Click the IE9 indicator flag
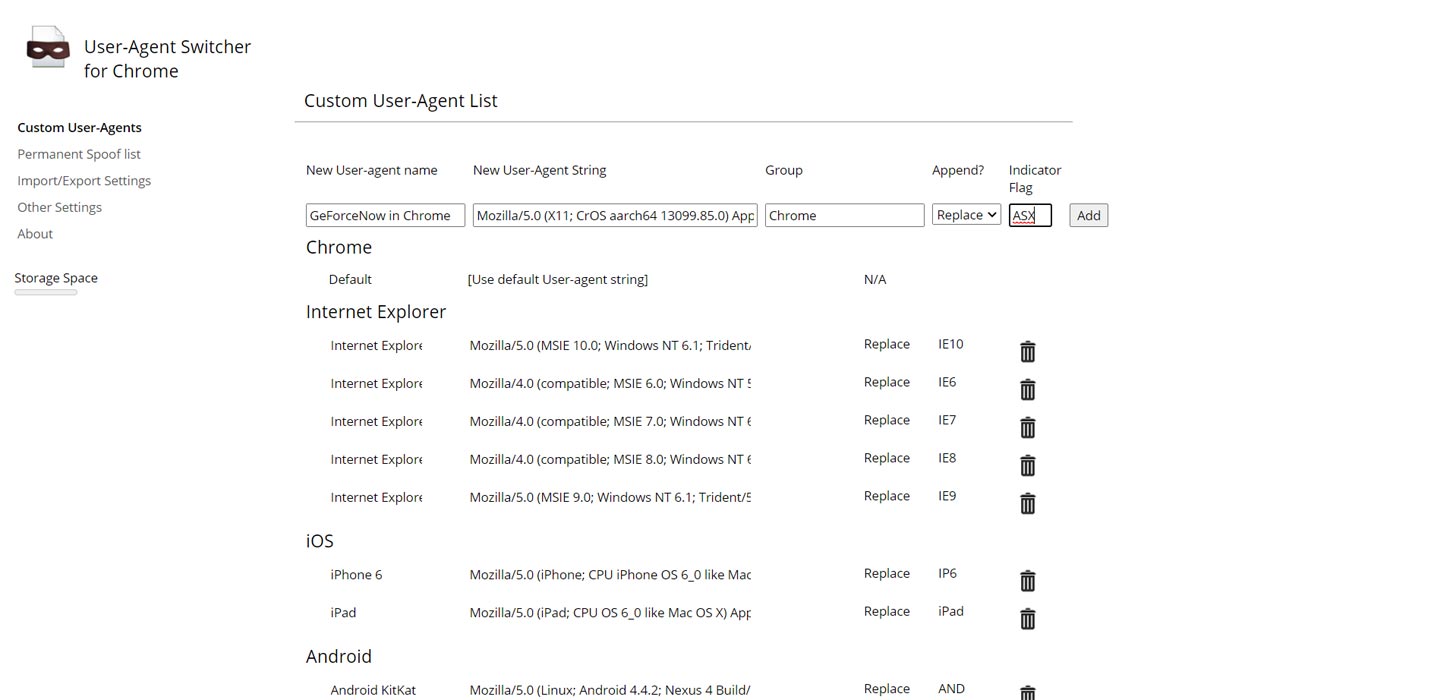This screenshot has height=700, width=1434. pyautogui.click(x=947, y=496)
